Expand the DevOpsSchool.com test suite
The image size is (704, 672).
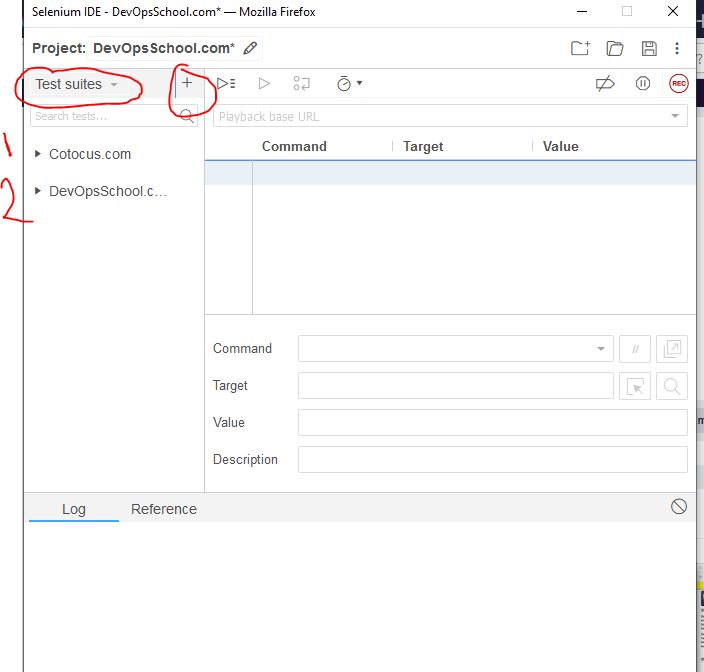[x=38, y=191]
